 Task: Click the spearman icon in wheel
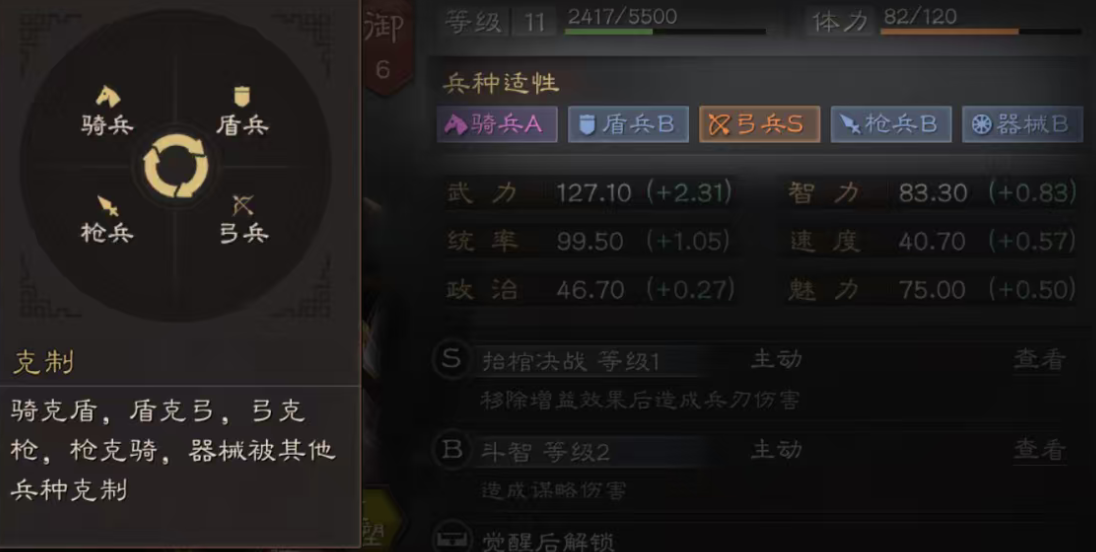108,205
